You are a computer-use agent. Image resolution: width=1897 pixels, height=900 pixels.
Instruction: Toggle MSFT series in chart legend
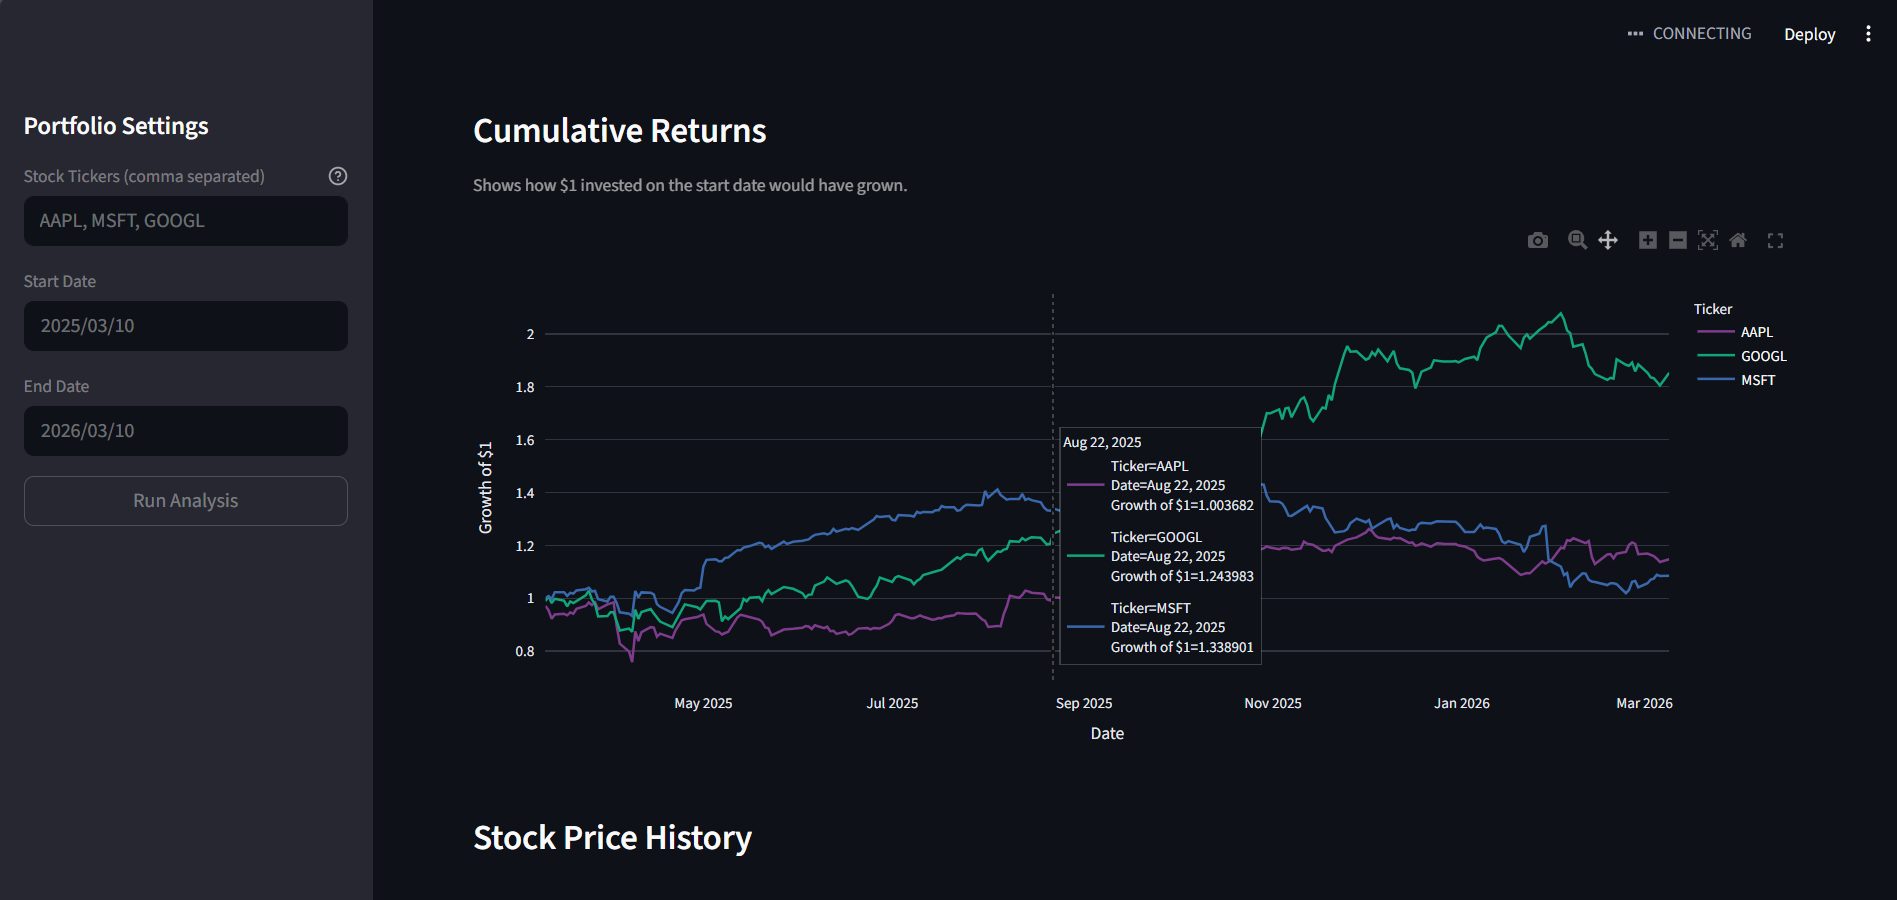(x=1736, y=380)
